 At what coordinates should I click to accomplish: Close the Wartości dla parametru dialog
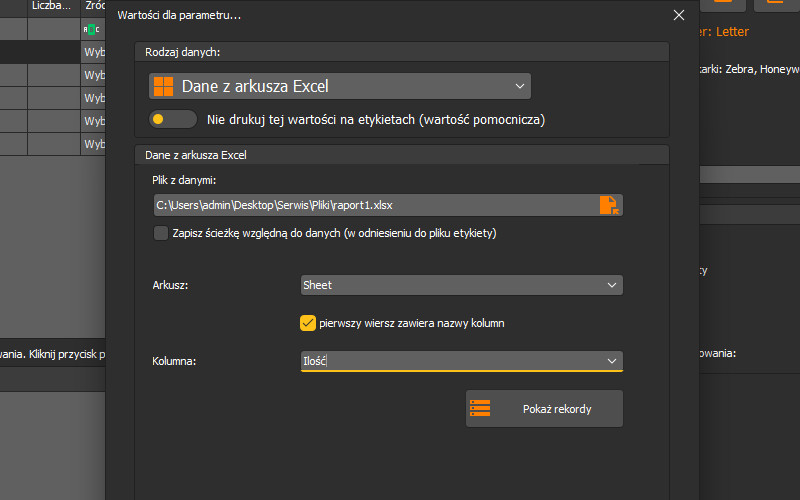tap(679, 15)
